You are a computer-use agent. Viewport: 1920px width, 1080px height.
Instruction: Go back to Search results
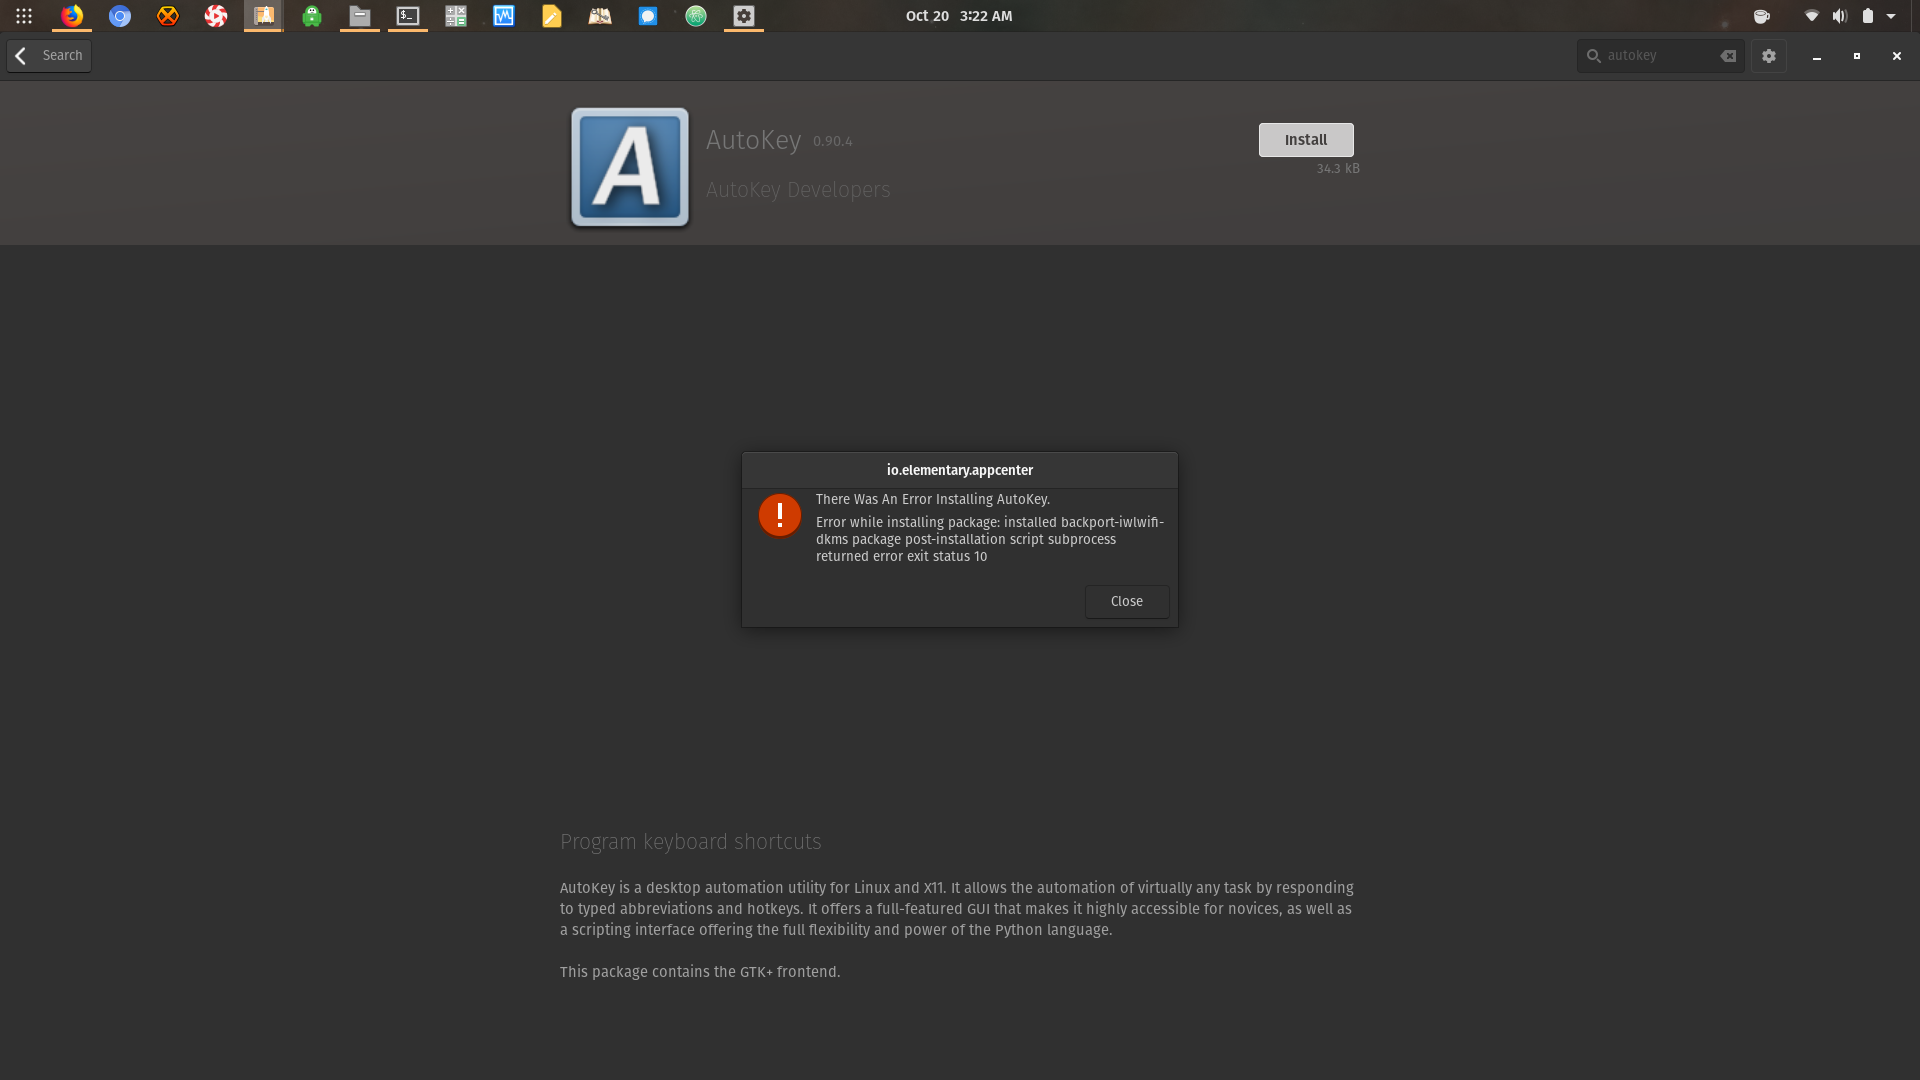pyautogui.click(x=47, y=55)
